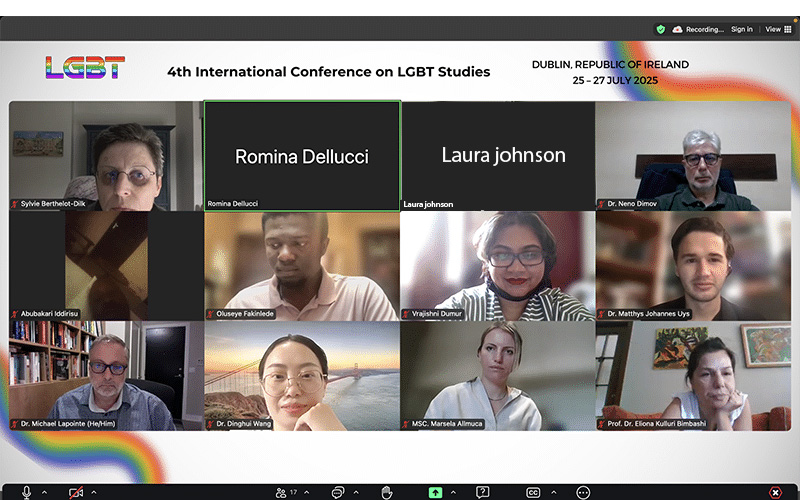Click the 'Vrajishni Dumur' name label

[437, 314]
